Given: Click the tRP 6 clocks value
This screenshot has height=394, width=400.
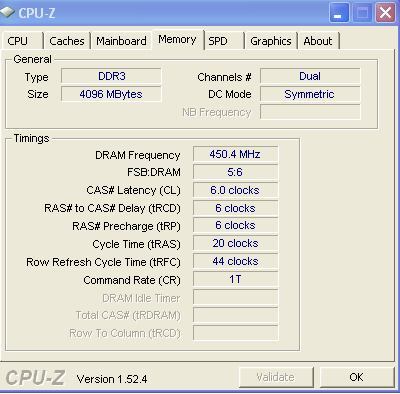Looking at the screenshot, I should tap(235, 225).
